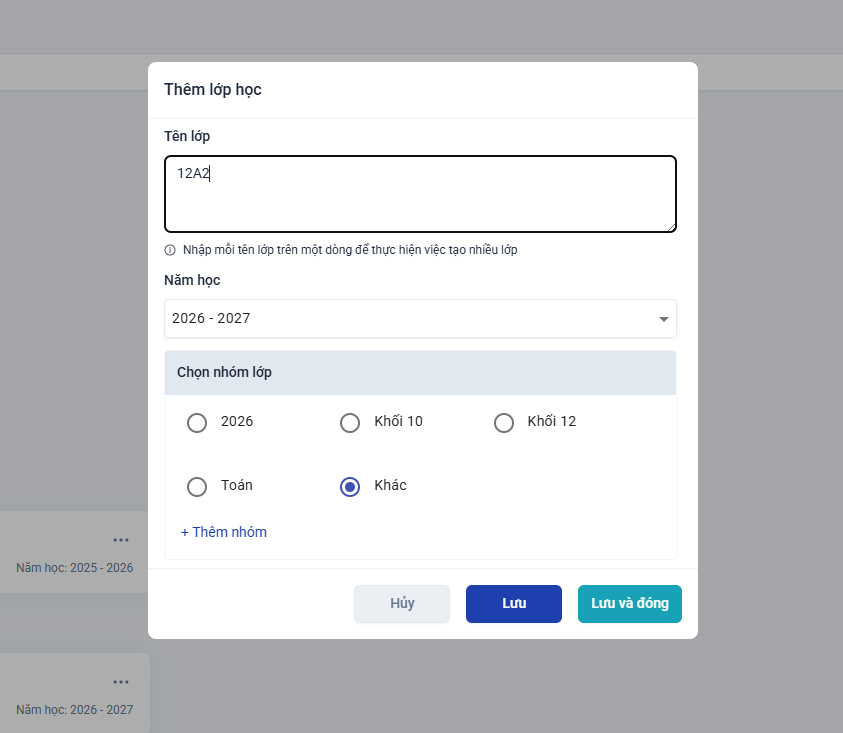Viewport: 843px width, 733px height.
Task: Click the Hủy cancel button
Action: pyautogui.click(x=402, y=604)
